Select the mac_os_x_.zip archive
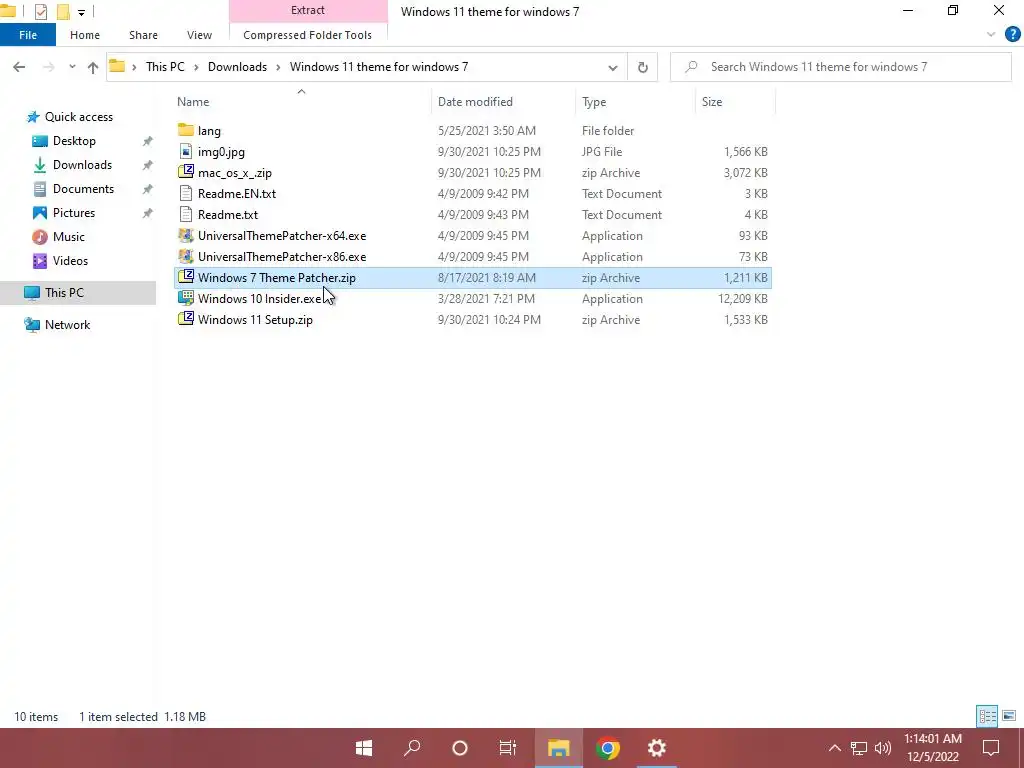 coord(234,173)
